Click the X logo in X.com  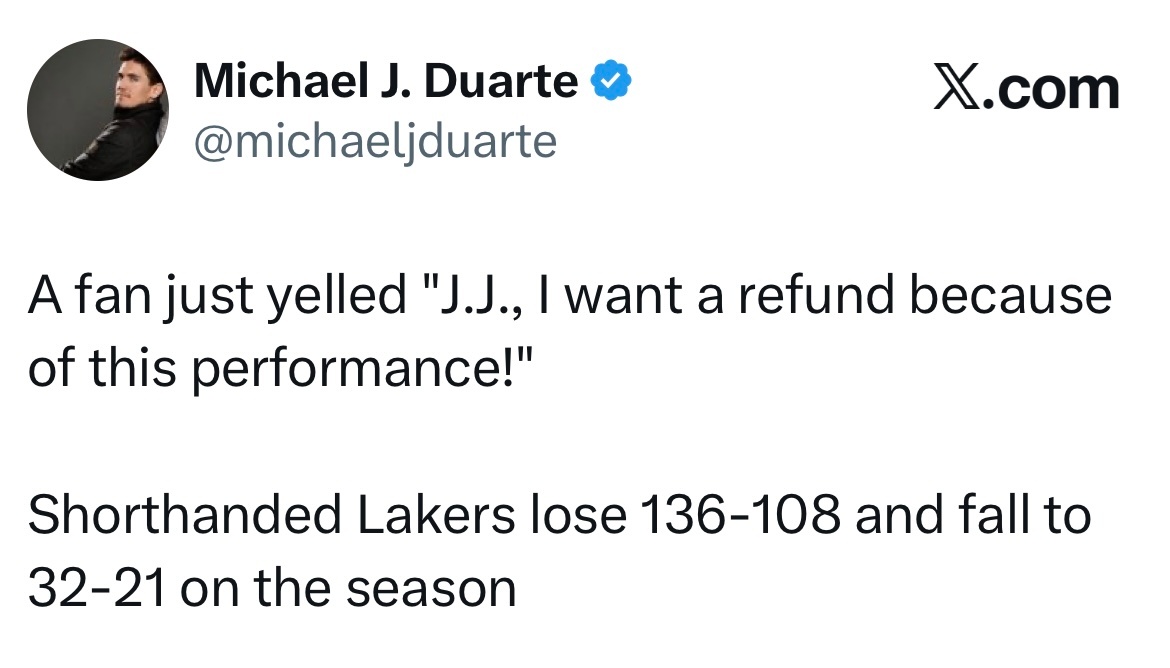[x=957, y=89]
